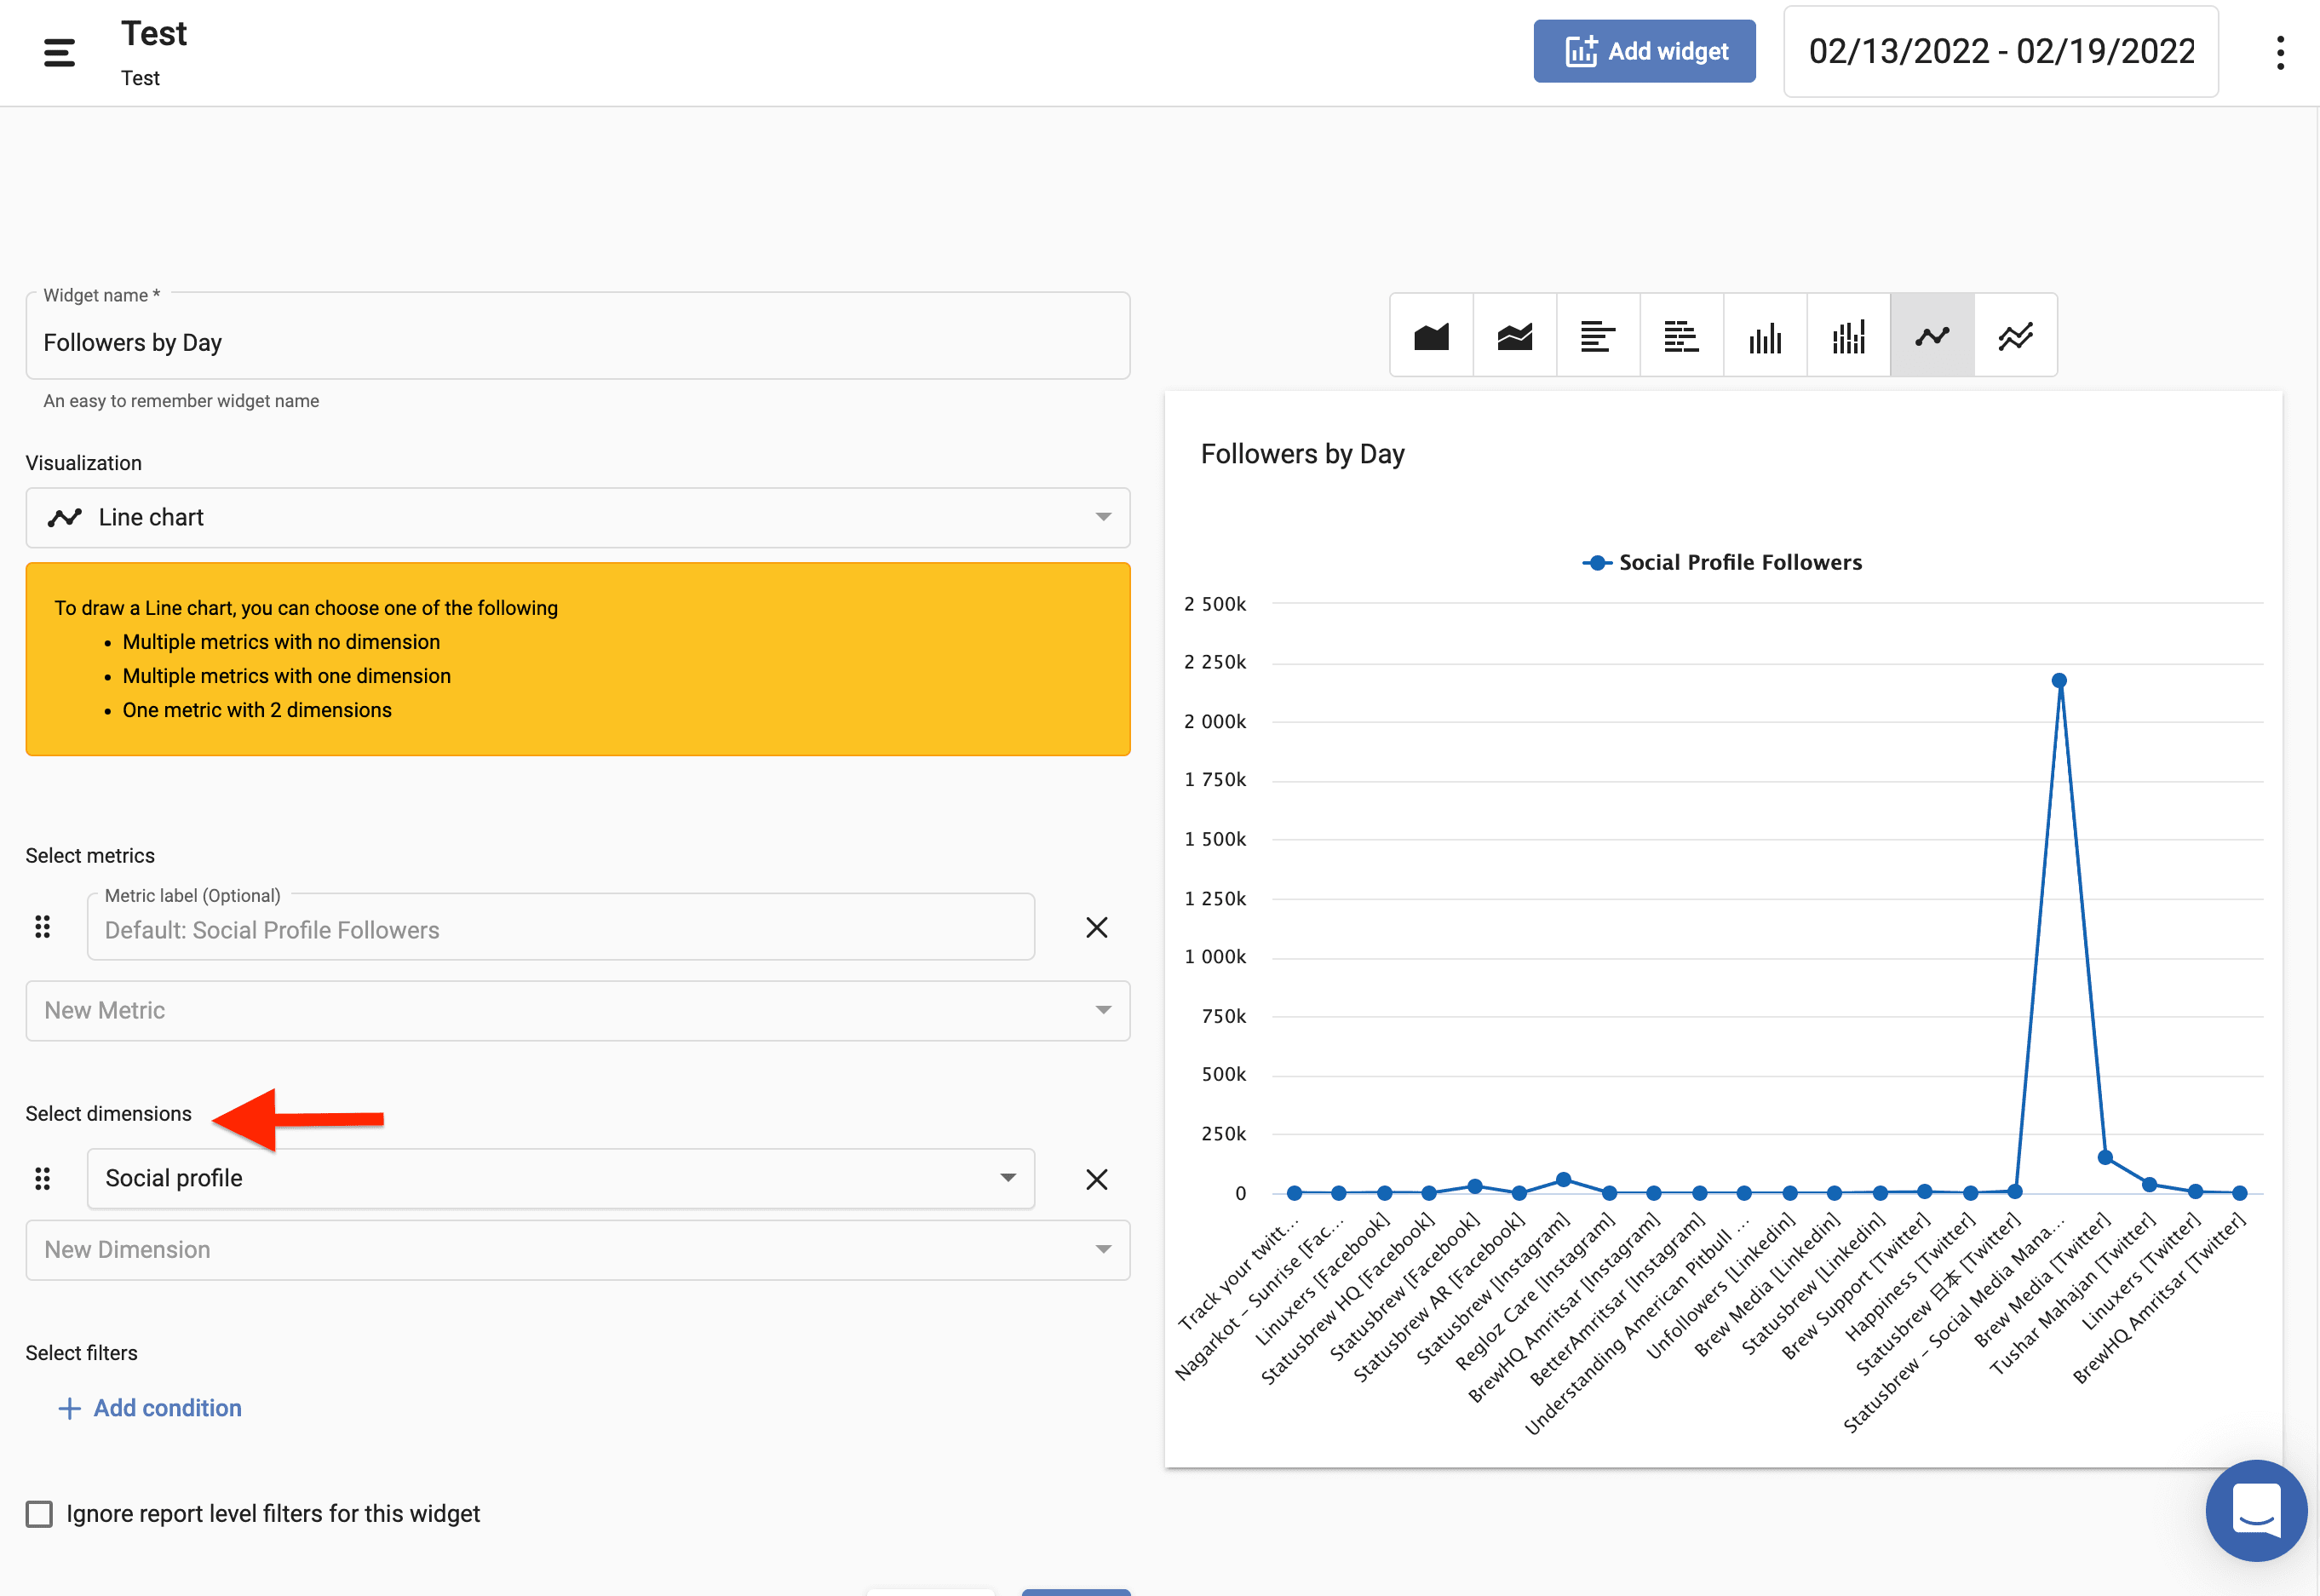Click the Add widget button
2320x1596 pixels.
coord(1644,51)
